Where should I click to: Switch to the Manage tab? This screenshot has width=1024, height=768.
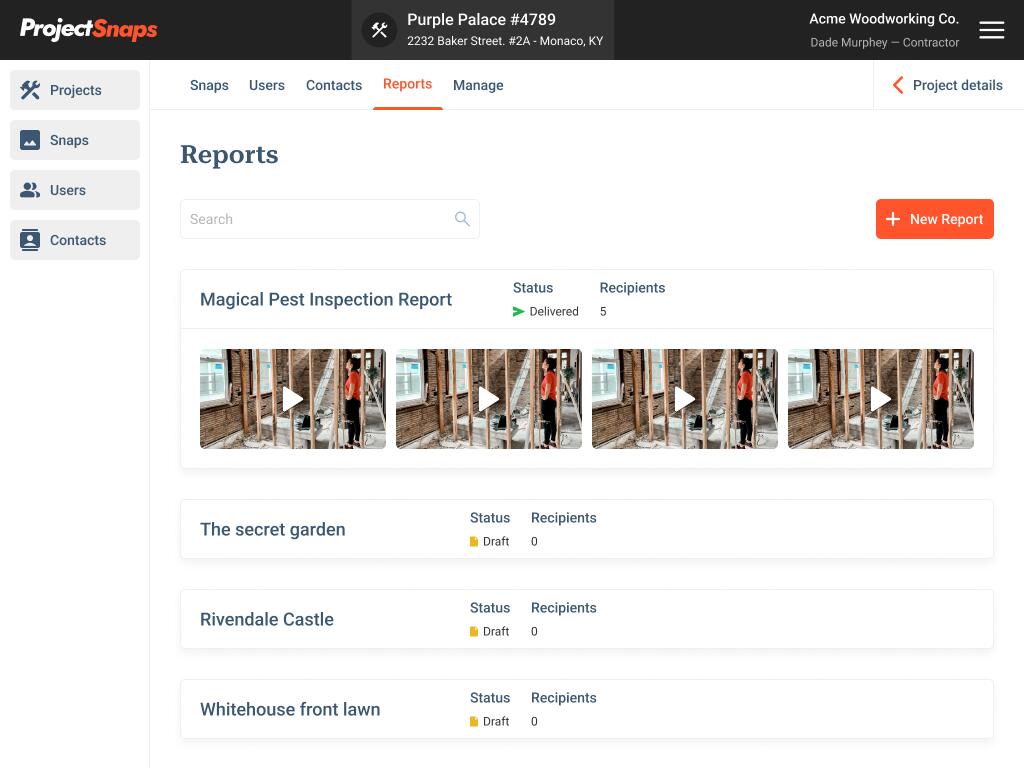[478, 85]
